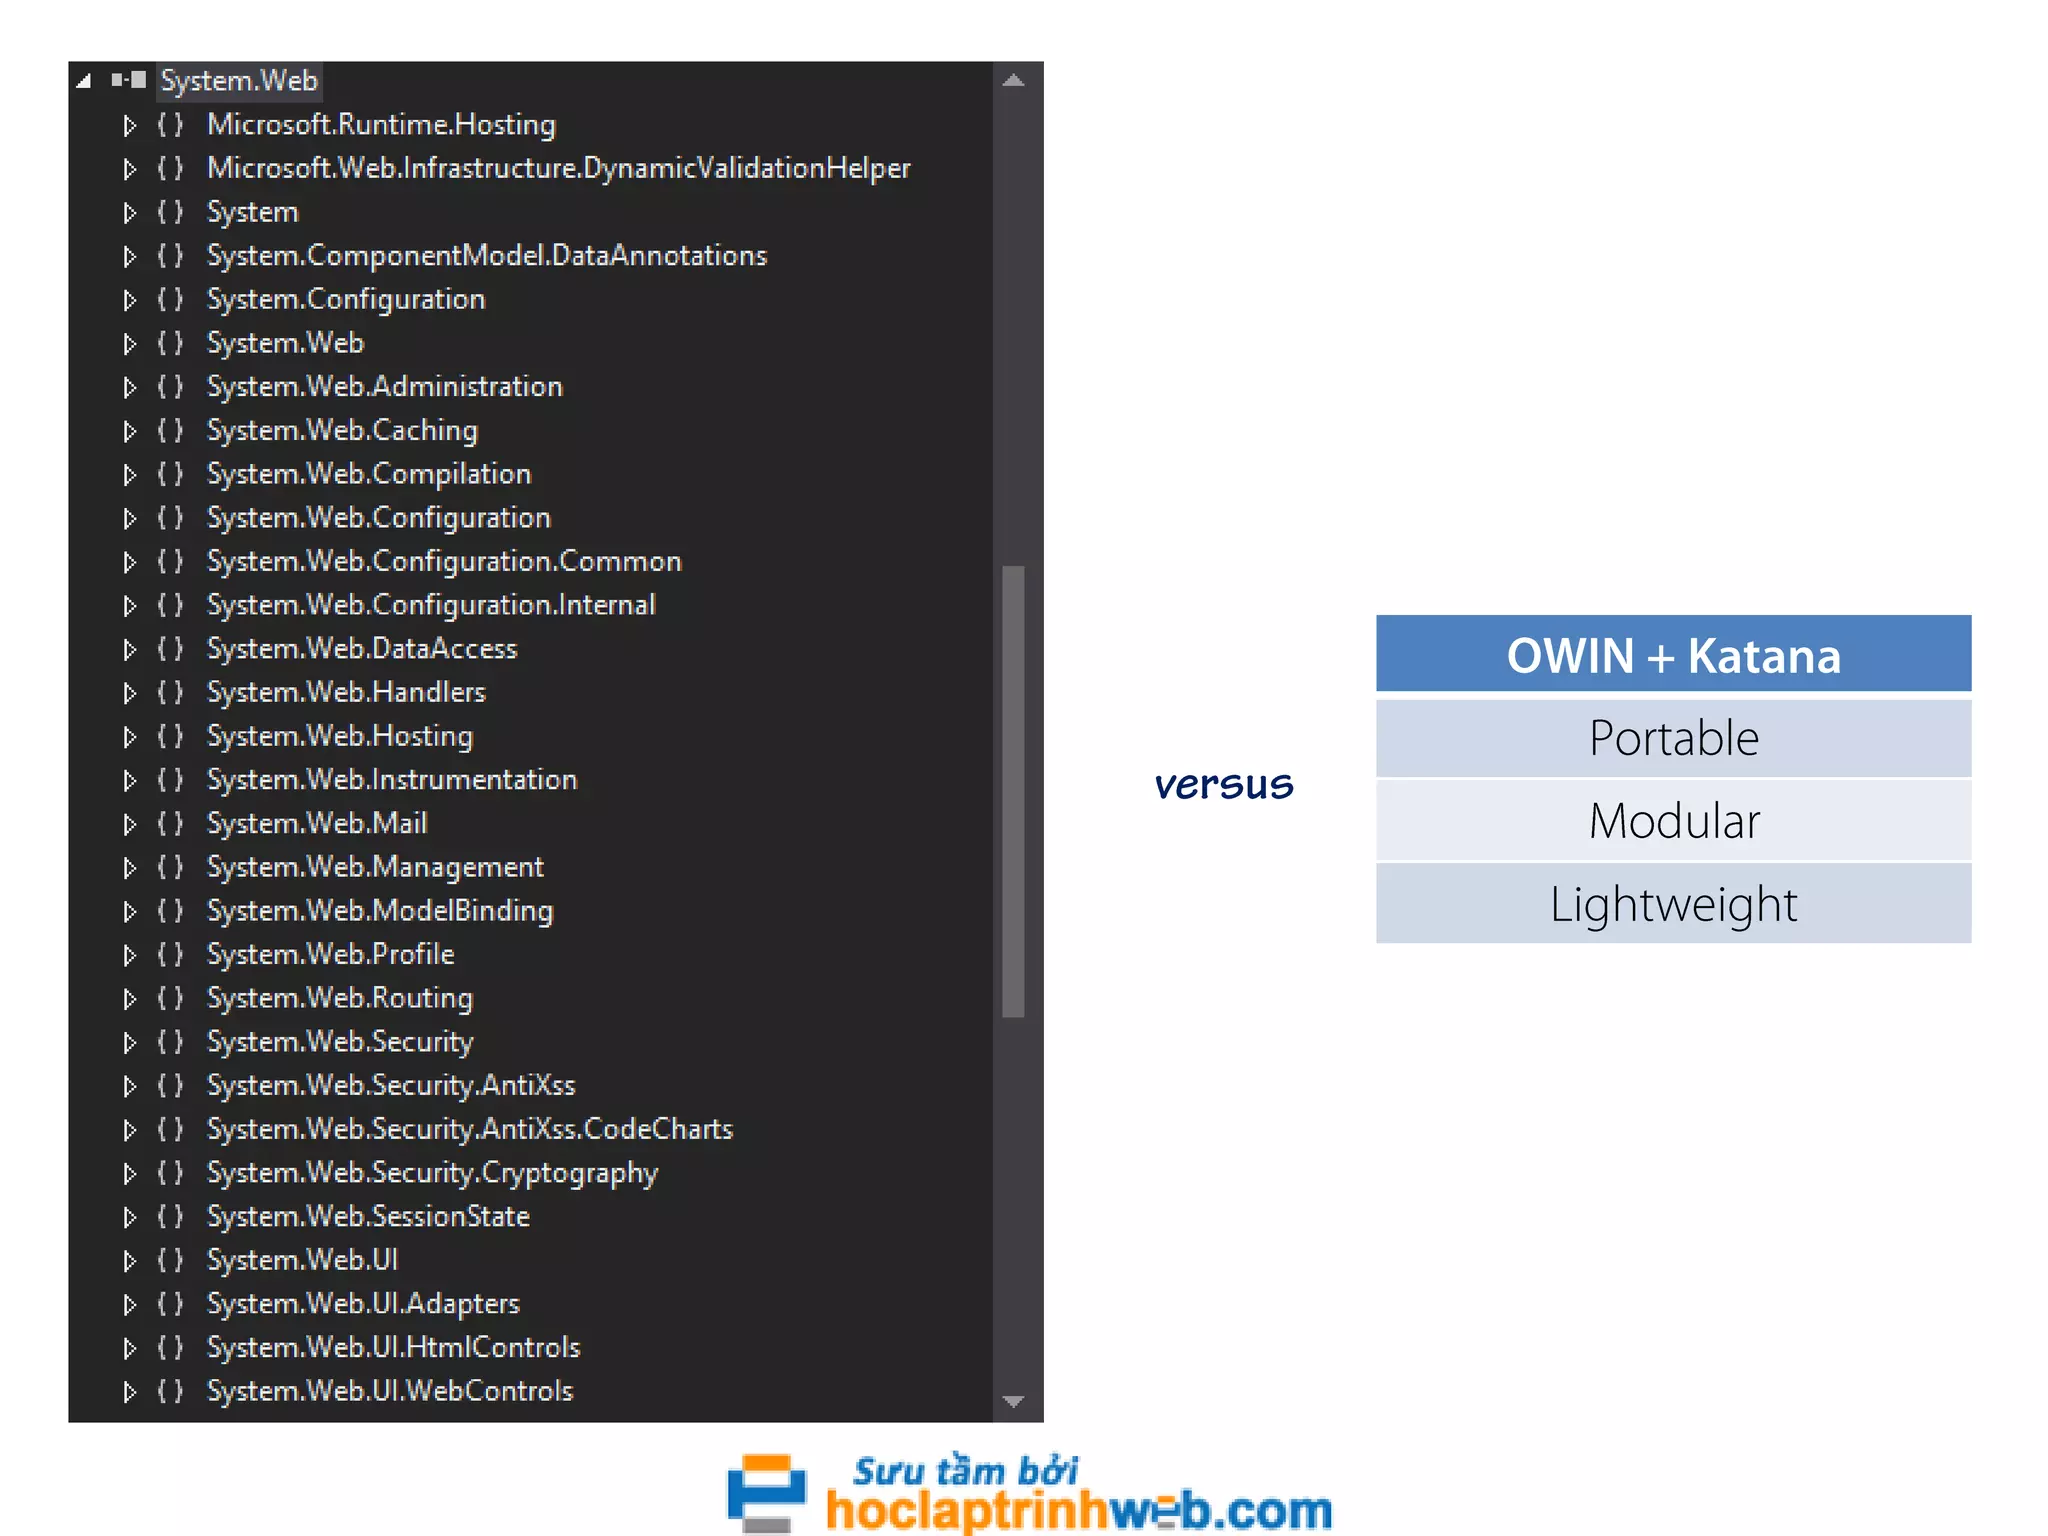
Task: Click the scrollbar up arrow
Action: (x=1013, y=81)
